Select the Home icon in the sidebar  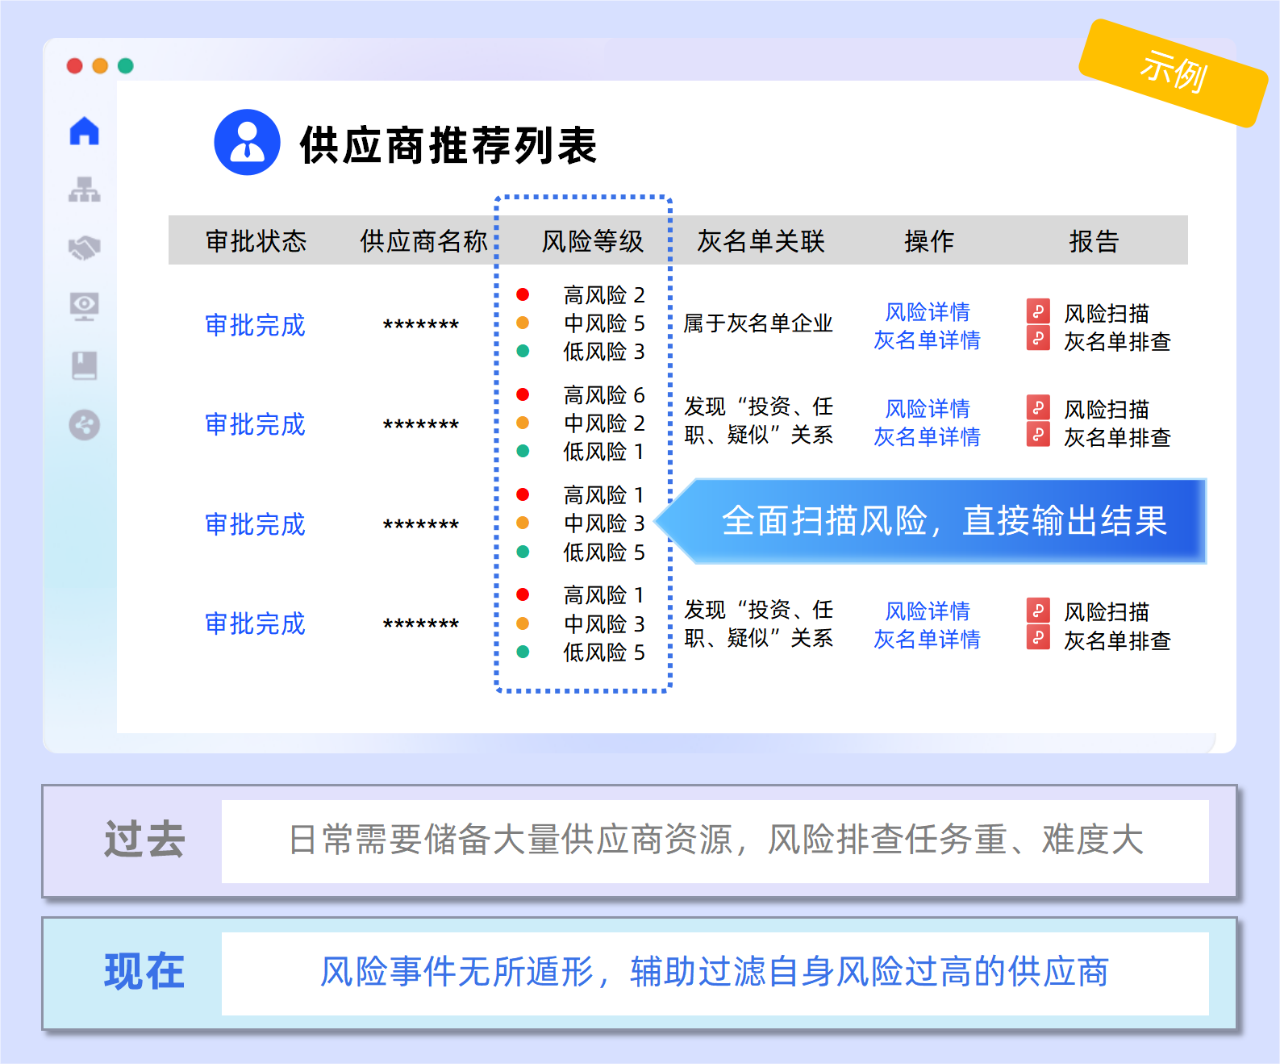coord(83,129)
